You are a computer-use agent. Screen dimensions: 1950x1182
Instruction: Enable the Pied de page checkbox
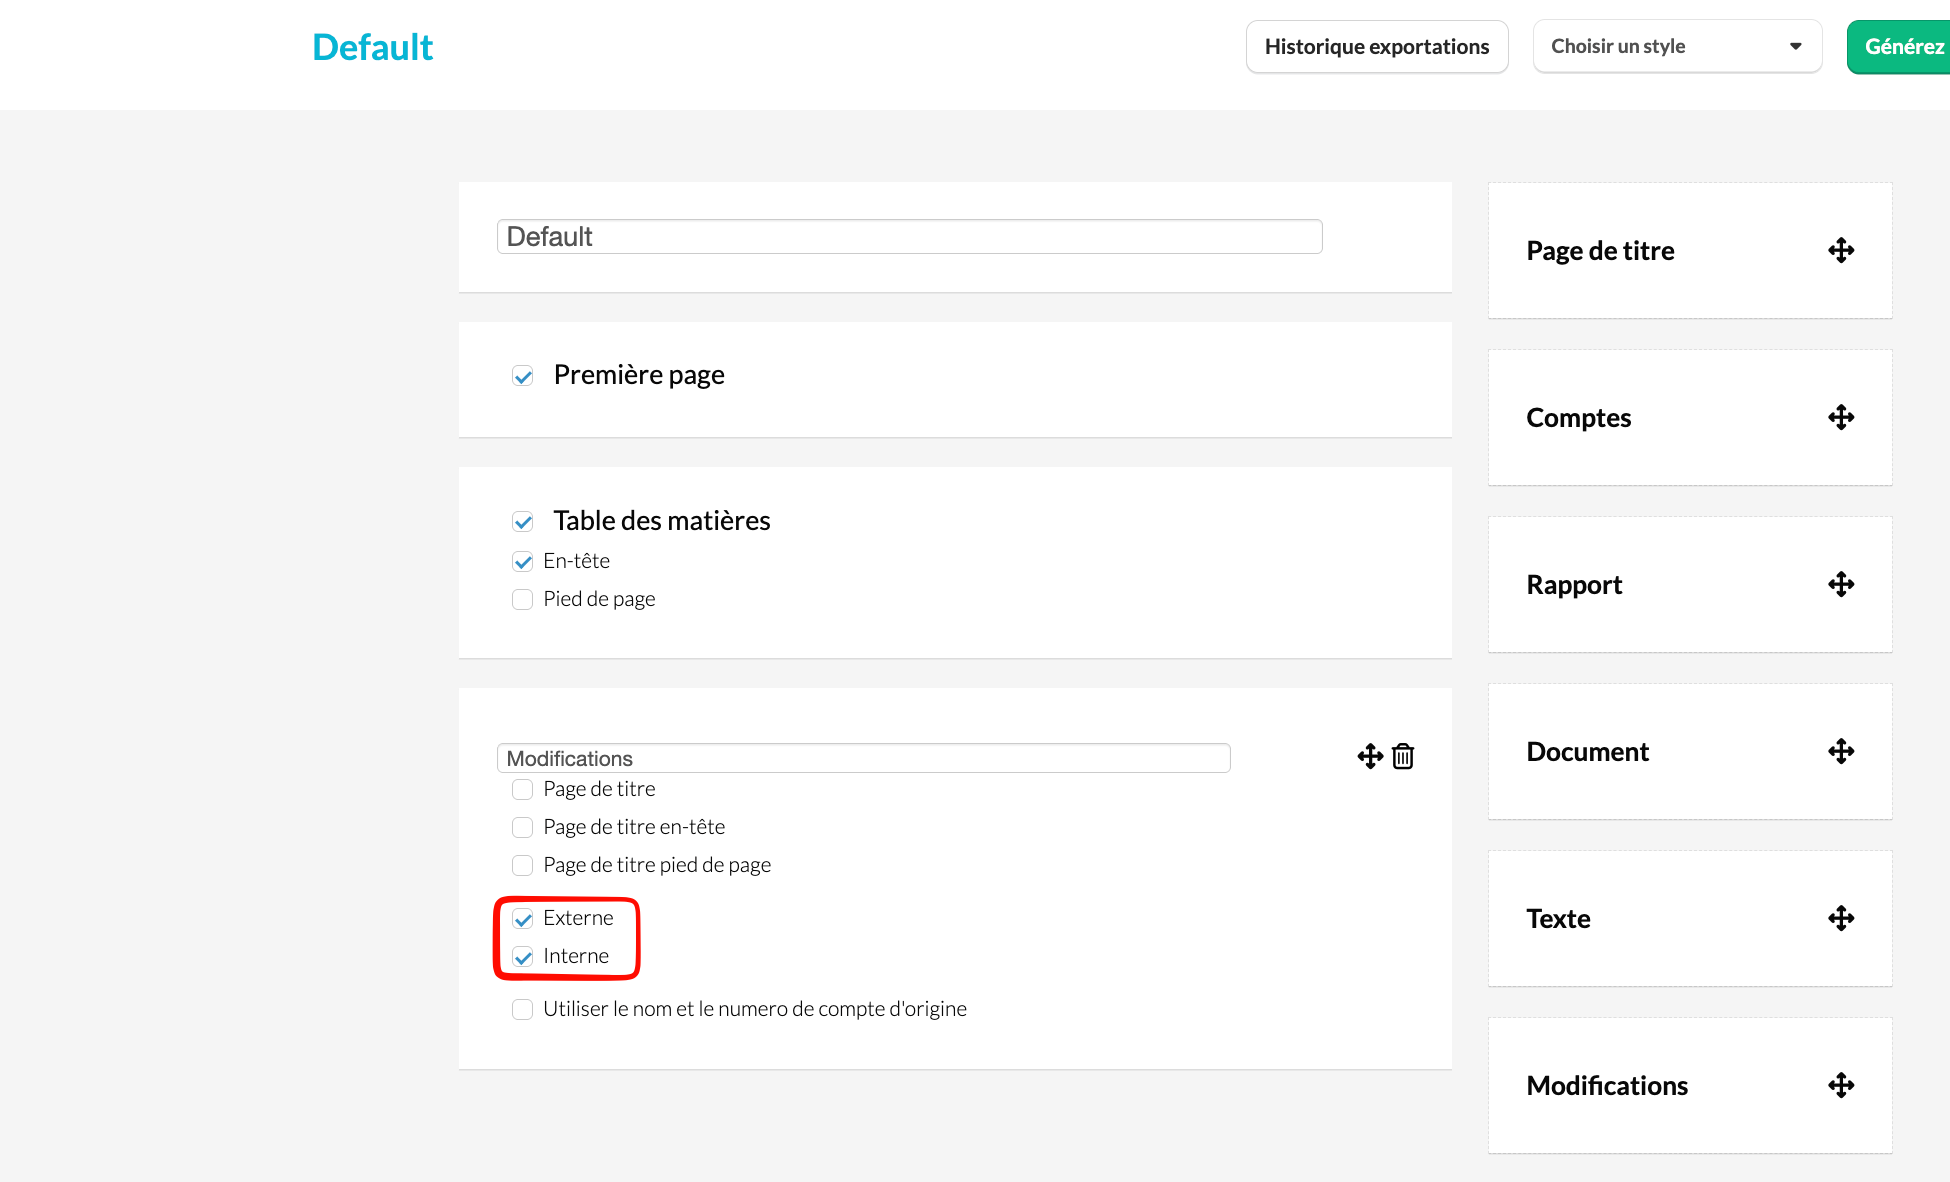click(522, 599)
